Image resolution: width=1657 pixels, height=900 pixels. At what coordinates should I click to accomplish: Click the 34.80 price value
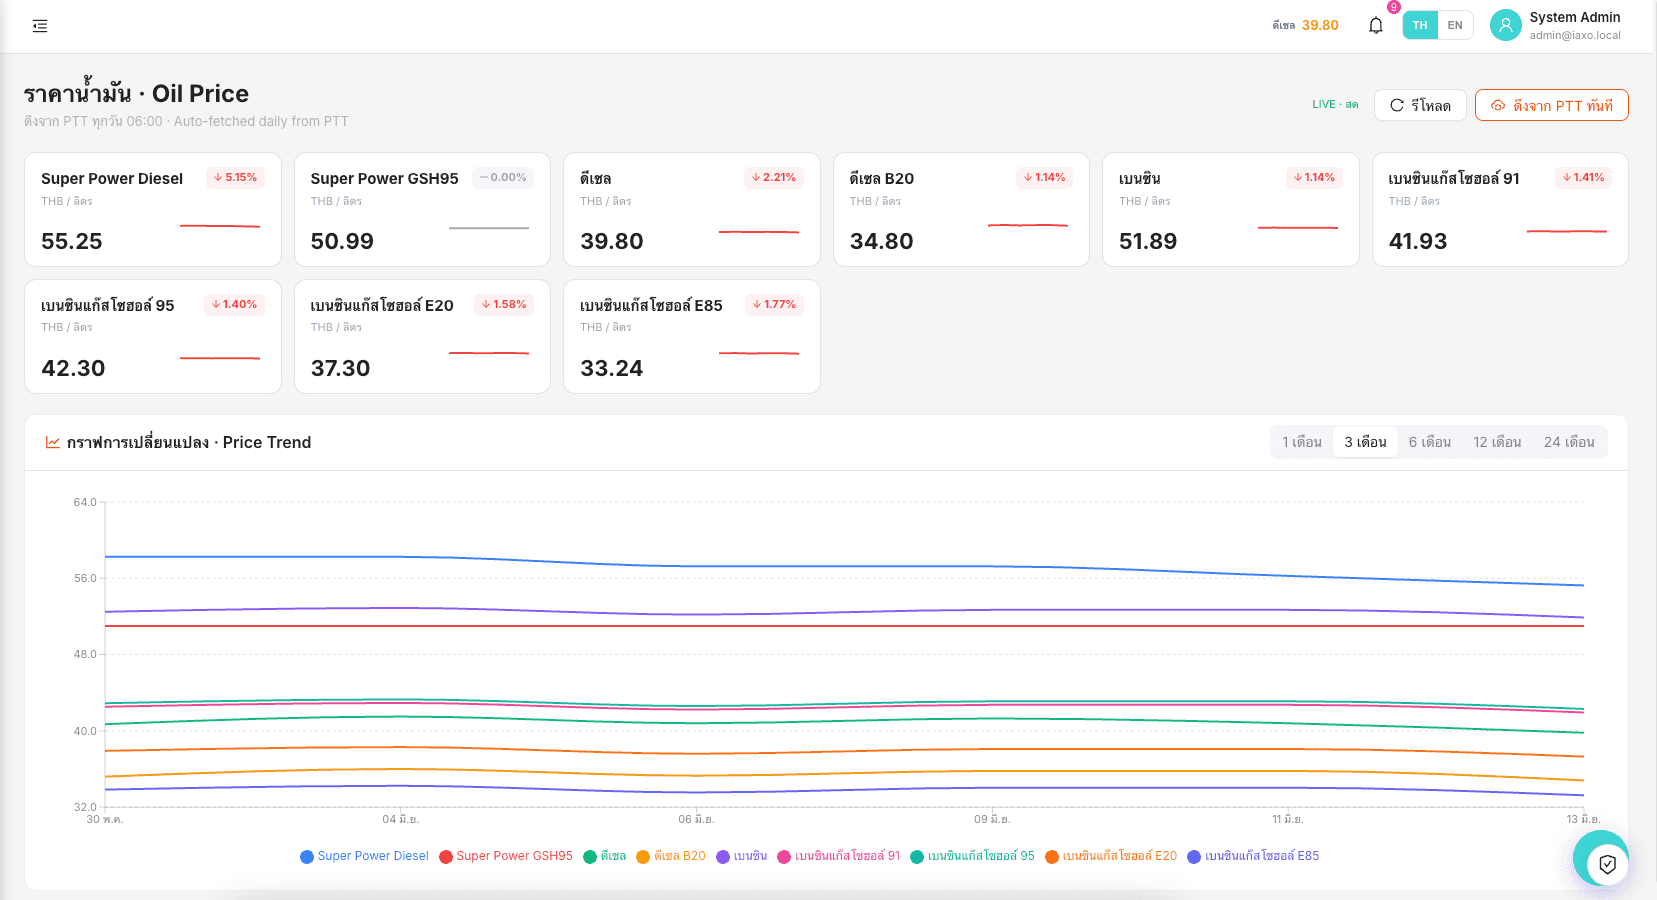point(882,242)
